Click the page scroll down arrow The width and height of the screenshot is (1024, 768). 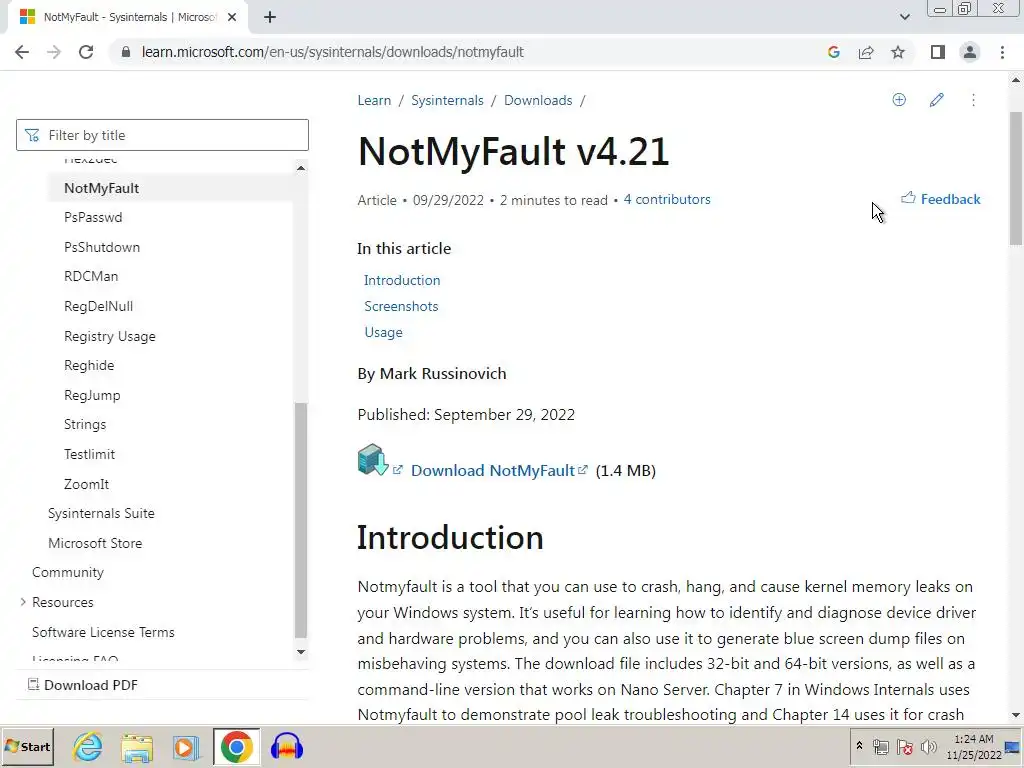click(x=1016, y=715)
